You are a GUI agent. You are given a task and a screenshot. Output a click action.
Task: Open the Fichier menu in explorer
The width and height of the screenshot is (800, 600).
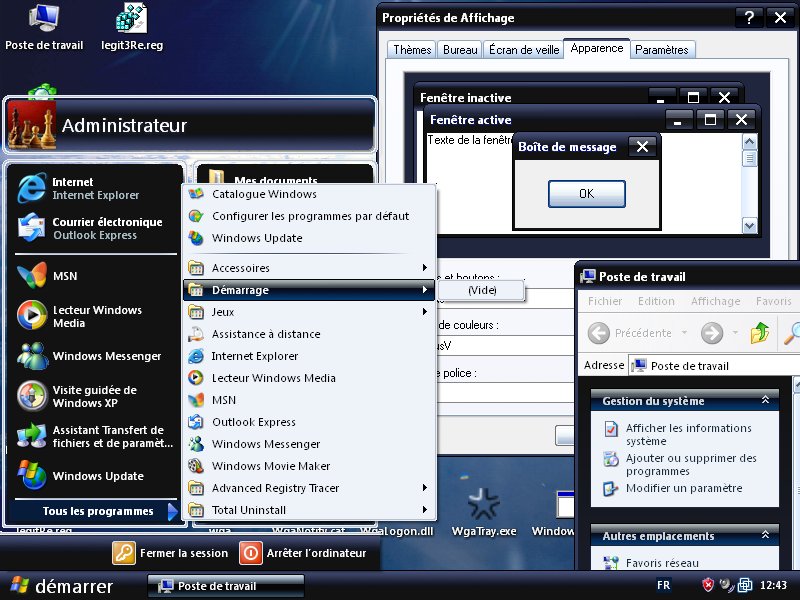coord(605,301)
